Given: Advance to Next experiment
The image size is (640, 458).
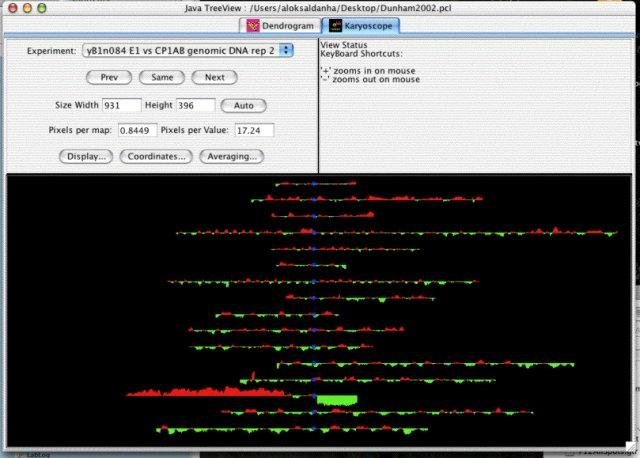Looking at the screenshot, I should click(x=214, y=78).
